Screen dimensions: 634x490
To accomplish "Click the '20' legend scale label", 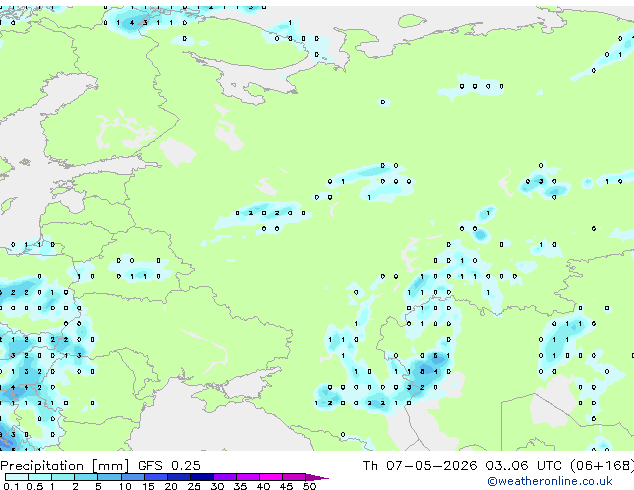I will [x=171, y=486].
